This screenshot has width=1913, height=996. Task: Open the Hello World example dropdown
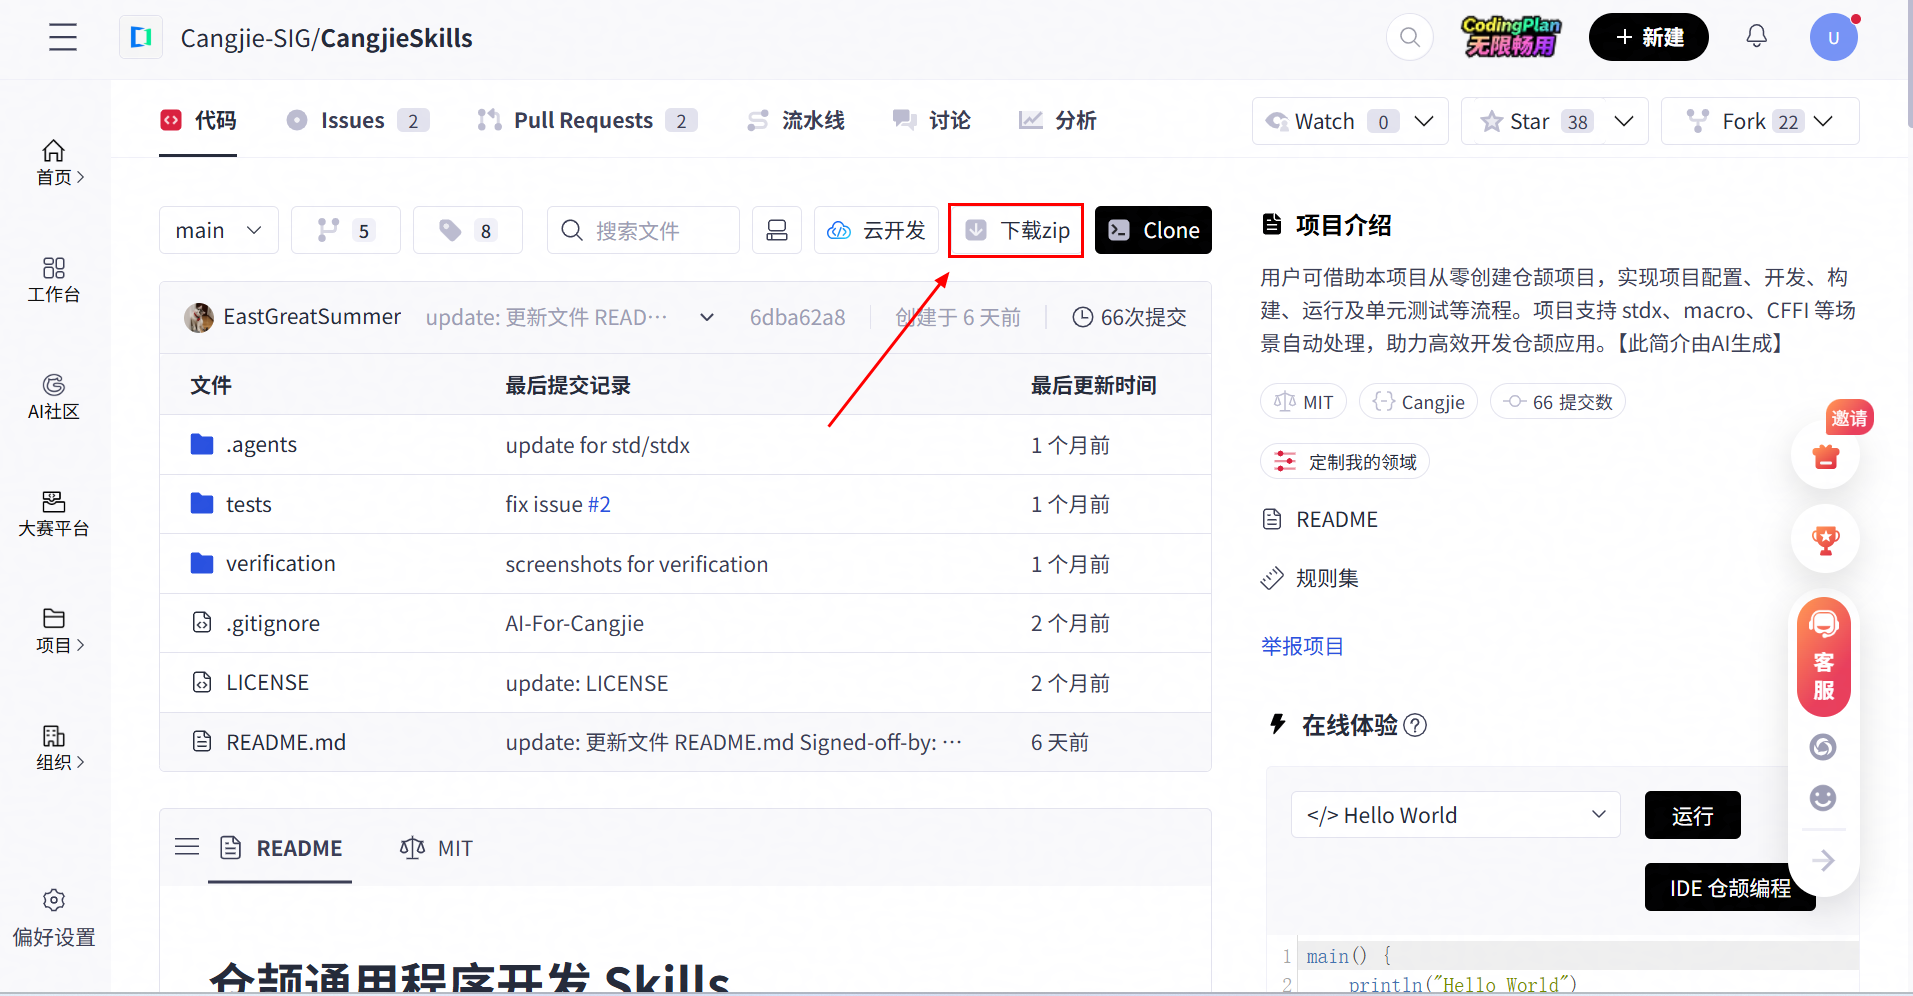1455,815
